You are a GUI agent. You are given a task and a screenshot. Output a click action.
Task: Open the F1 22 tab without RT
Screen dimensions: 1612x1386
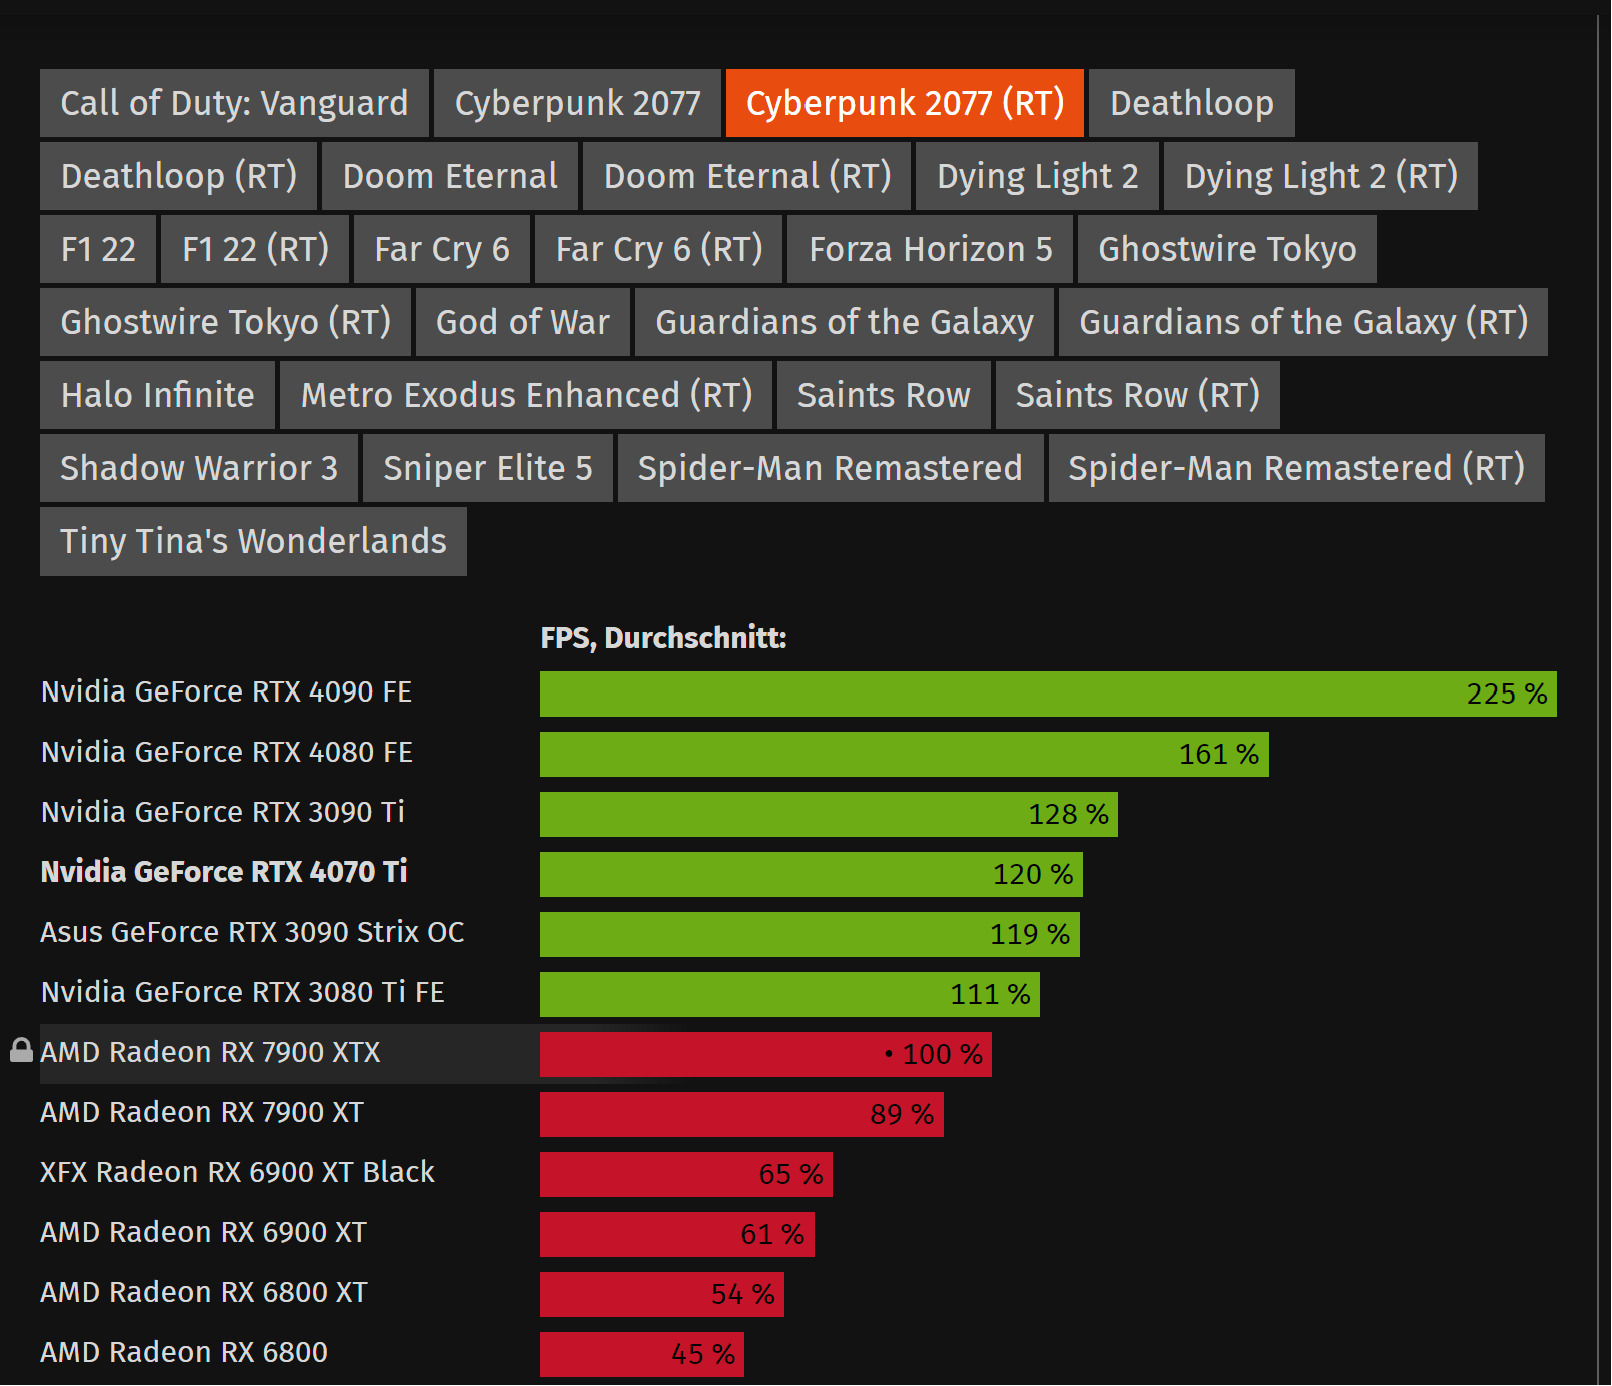(98, 249)
